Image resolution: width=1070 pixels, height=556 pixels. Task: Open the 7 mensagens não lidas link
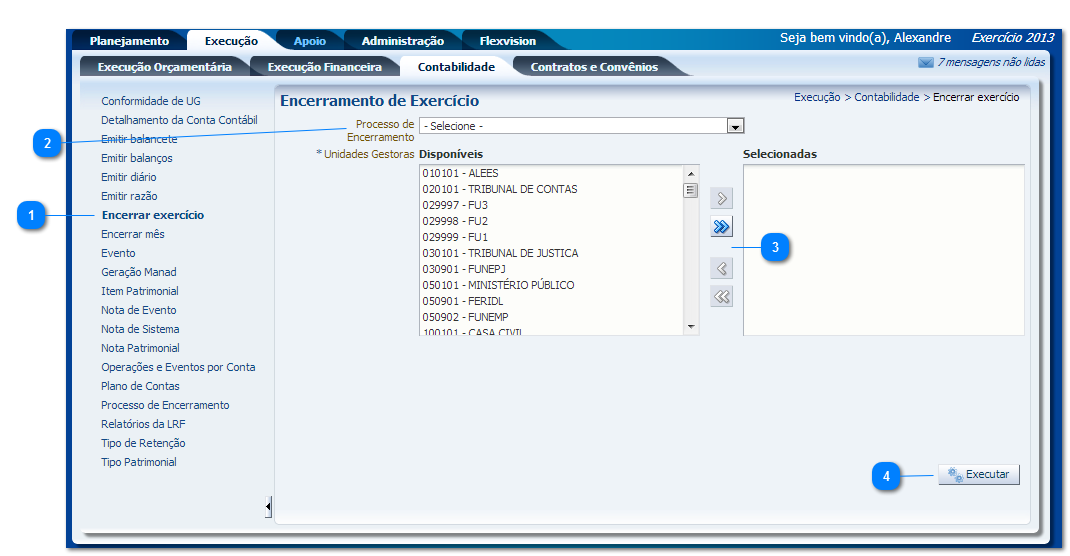tap(990, 62)
